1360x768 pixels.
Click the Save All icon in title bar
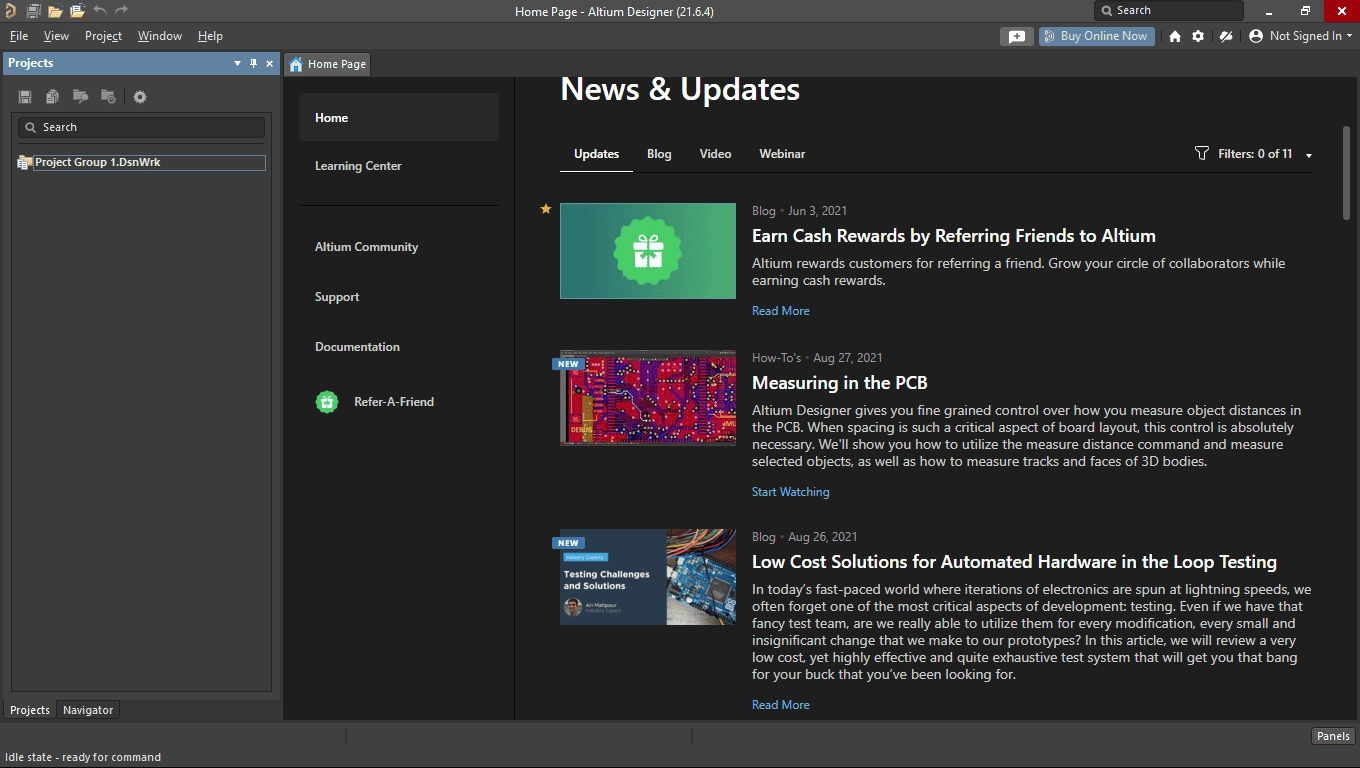click(x=33, y=11)
